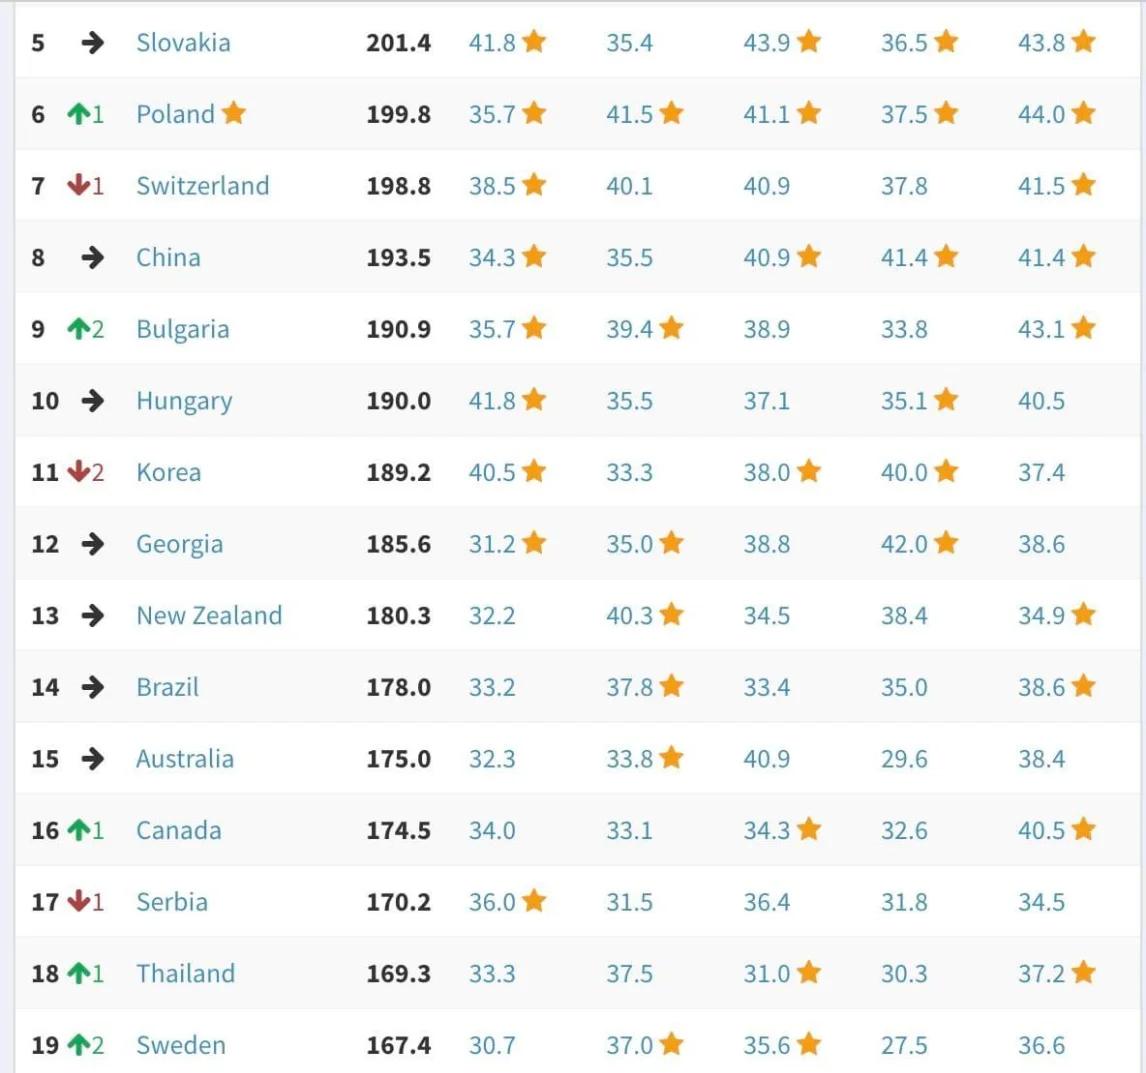Click the star next to Serbia's 36.0

pos(534,901)
